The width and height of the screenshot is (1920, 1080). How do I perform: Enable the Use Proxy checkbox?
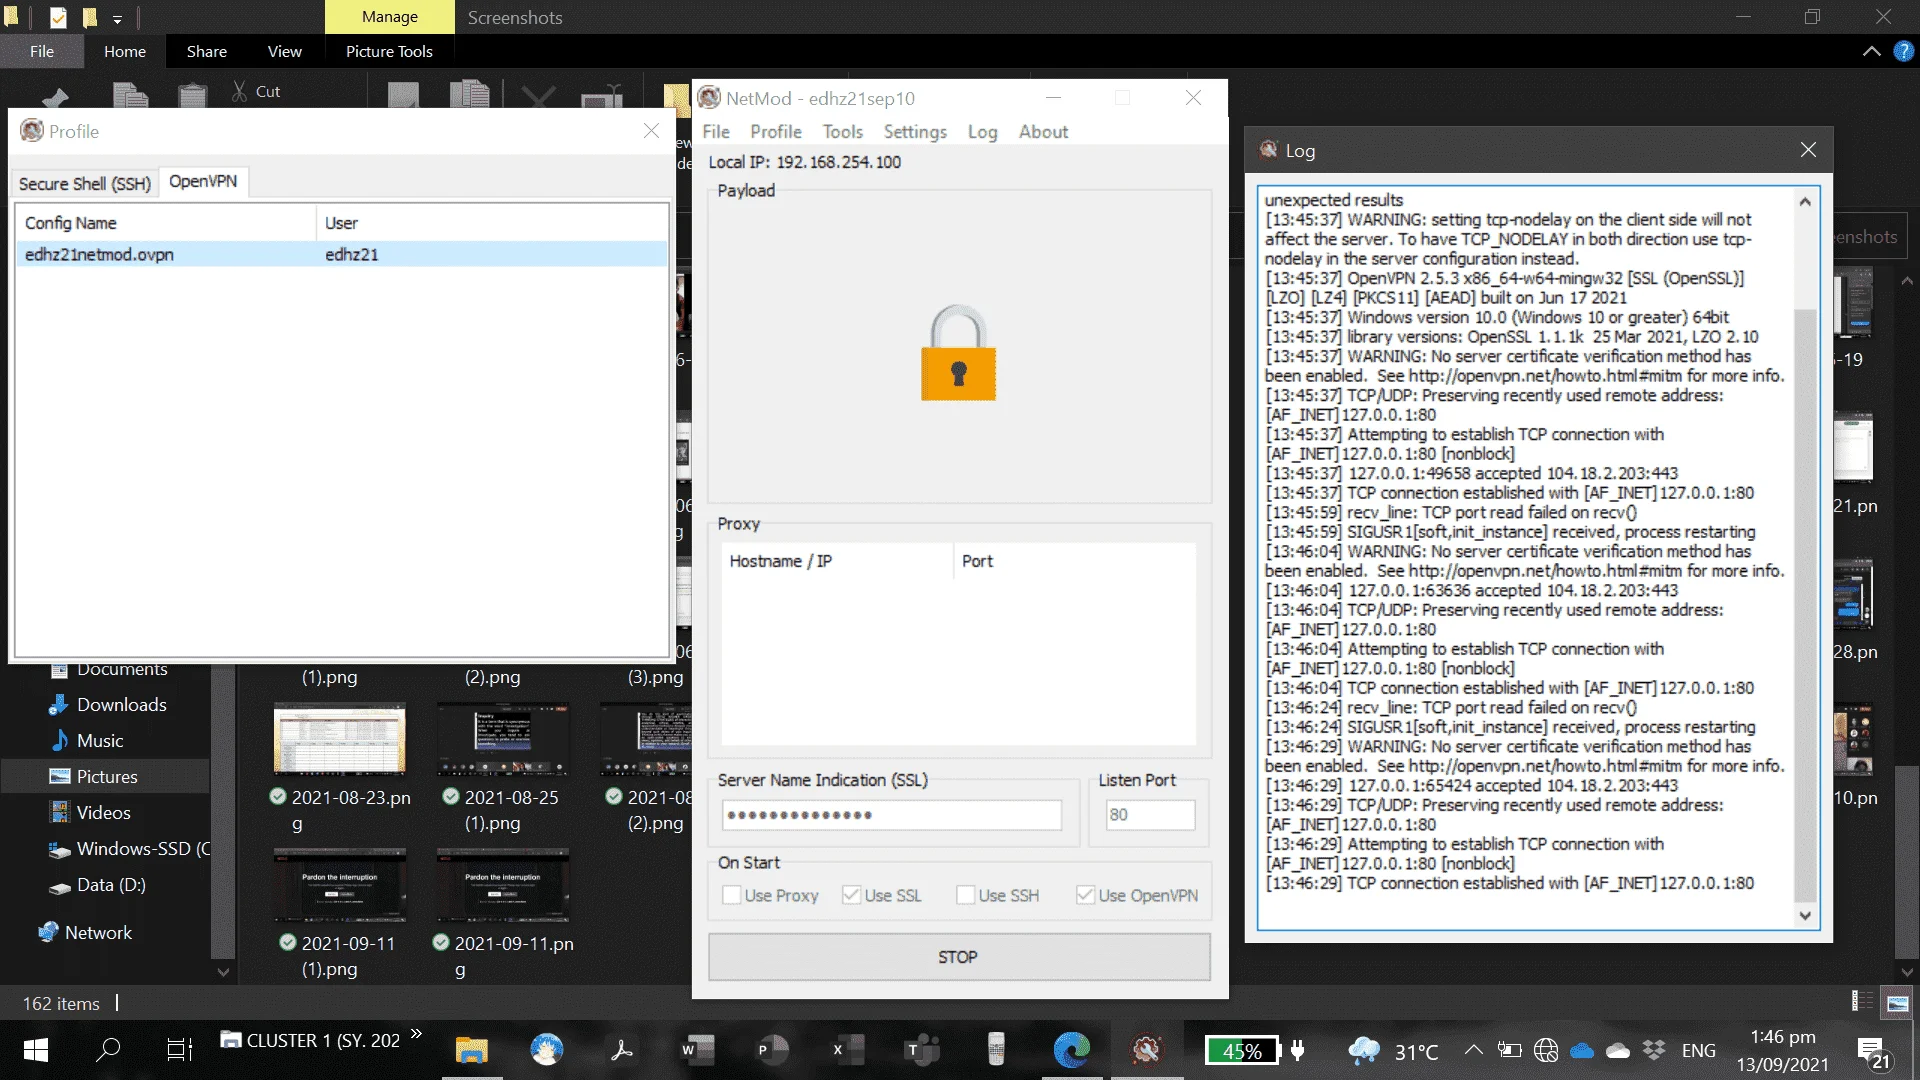click(732, 895)
